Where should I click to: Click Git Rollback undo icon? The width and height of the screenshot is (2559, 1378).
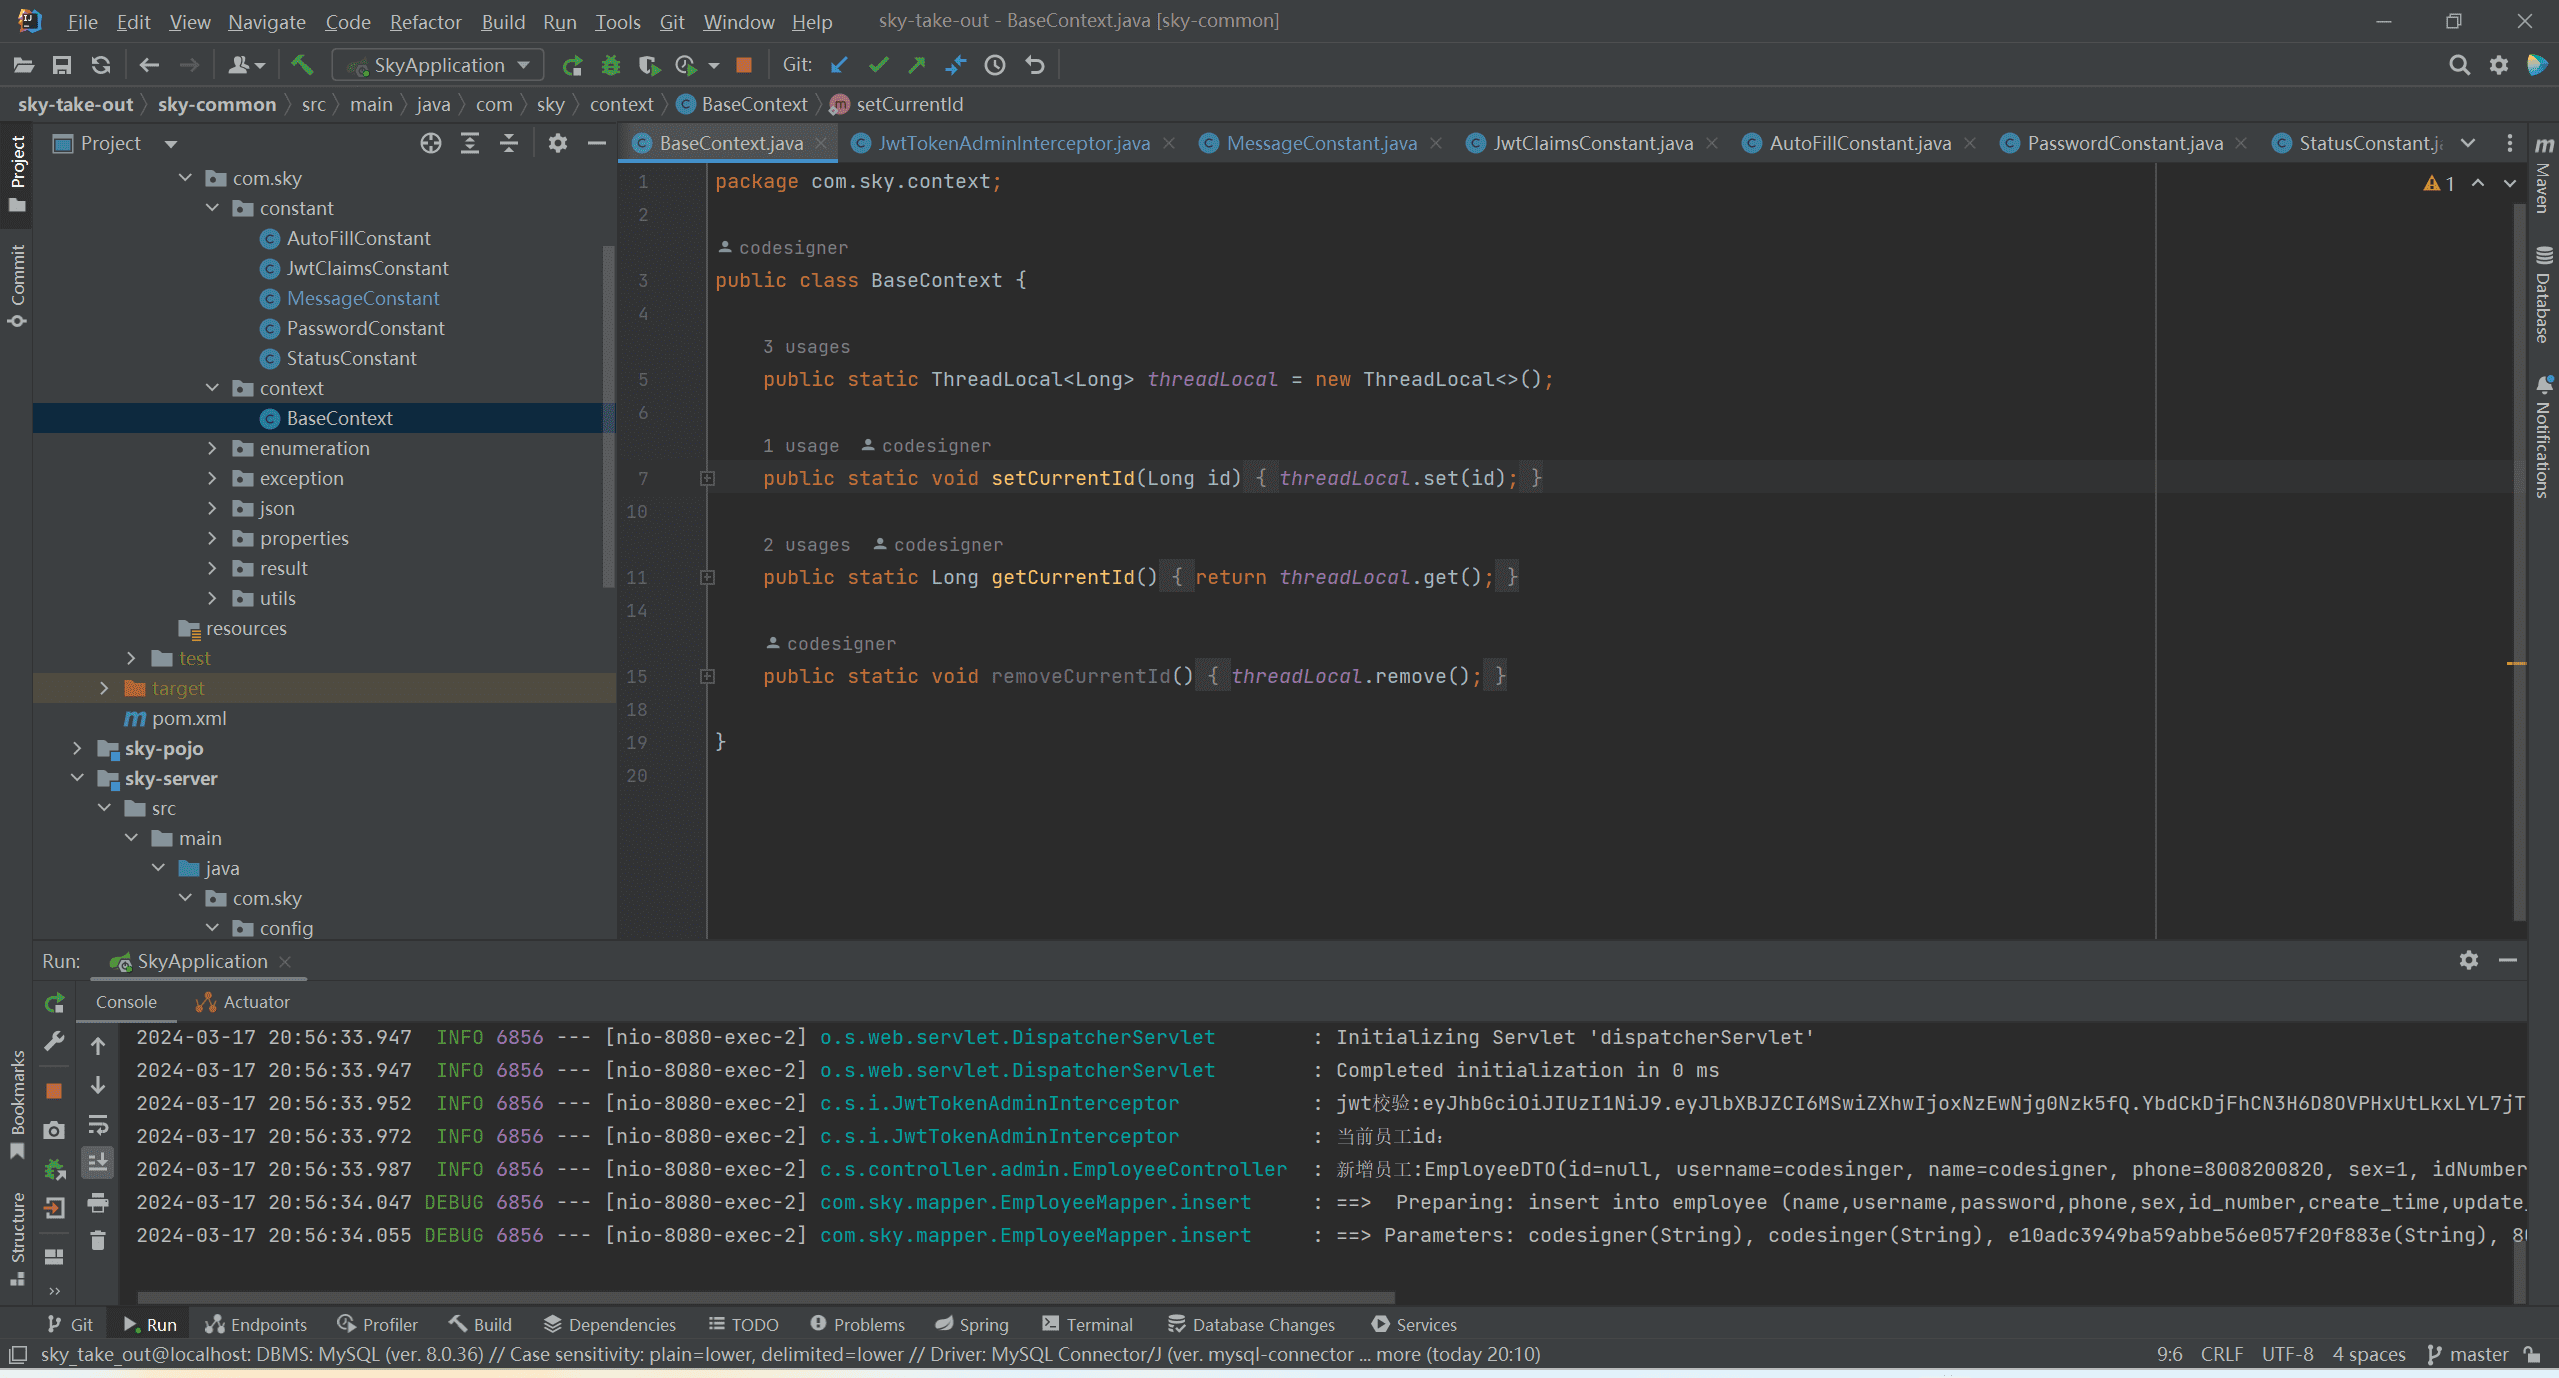tap(1034, 65)
